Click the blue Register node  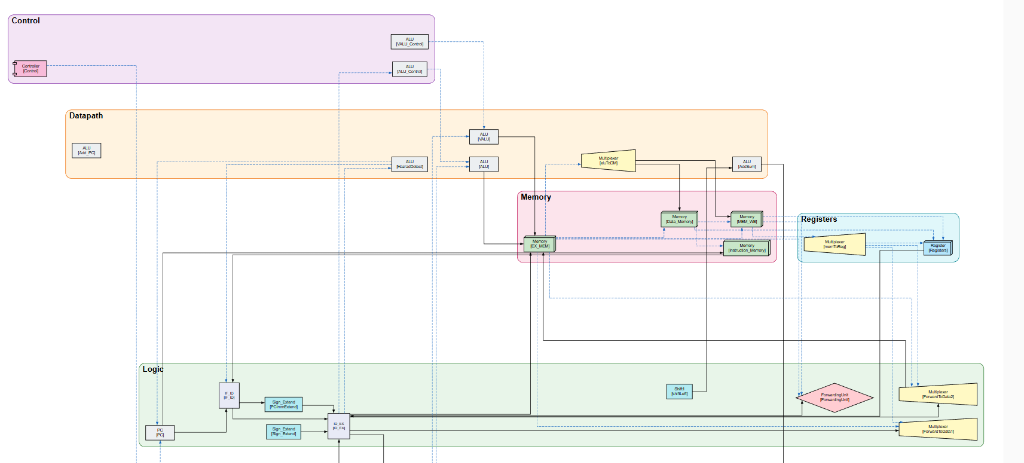click(938, 248)
